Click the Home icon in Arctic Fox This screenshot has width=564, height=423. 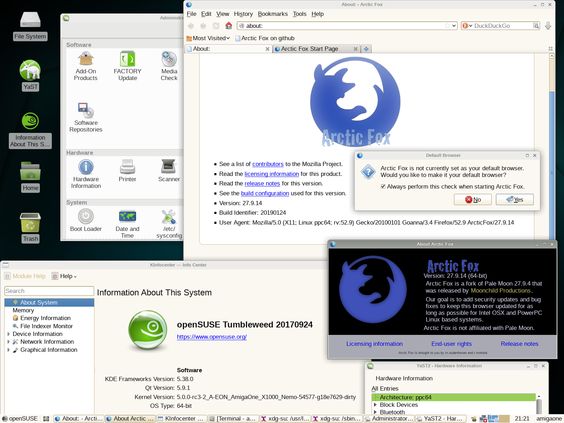tap(228, 26)
